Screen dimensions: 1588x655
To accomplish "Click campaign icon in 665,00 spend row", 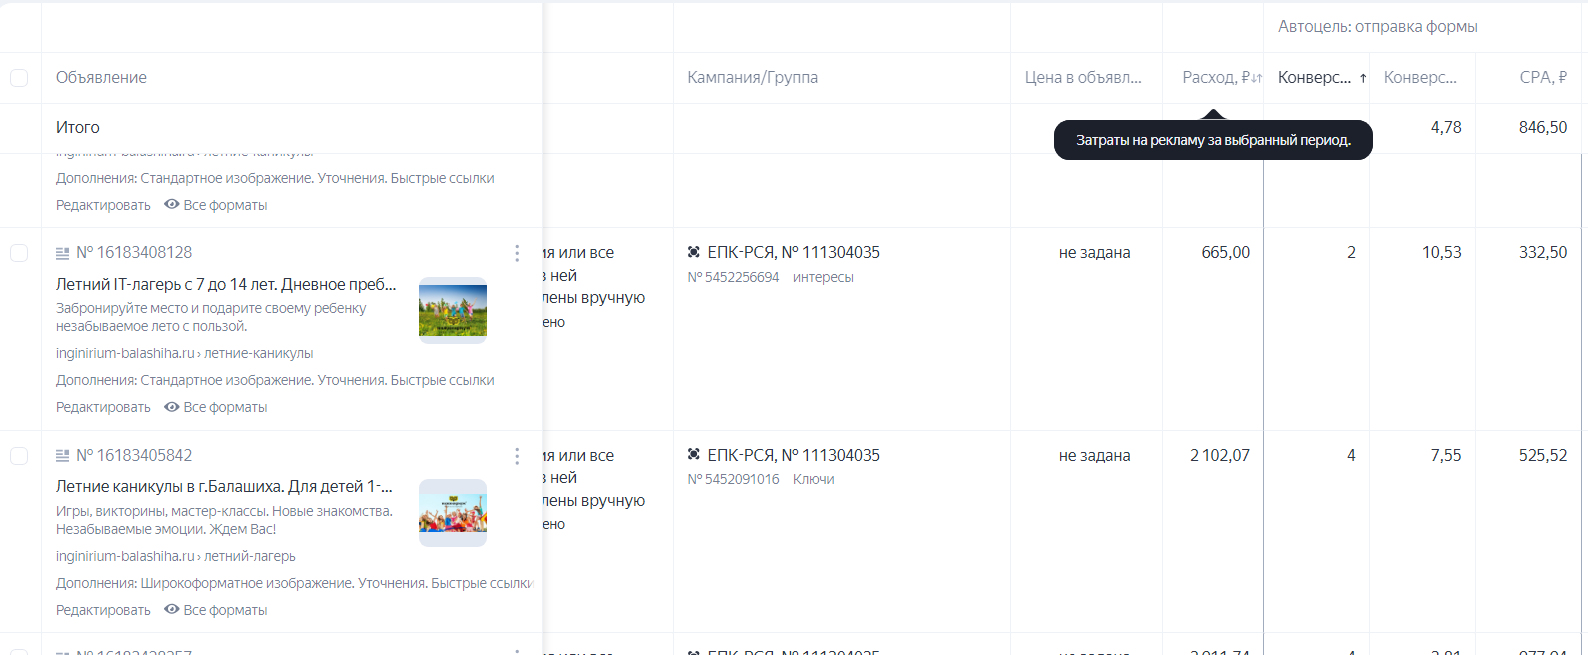I will pyautogui.click(x=694, y=252).
